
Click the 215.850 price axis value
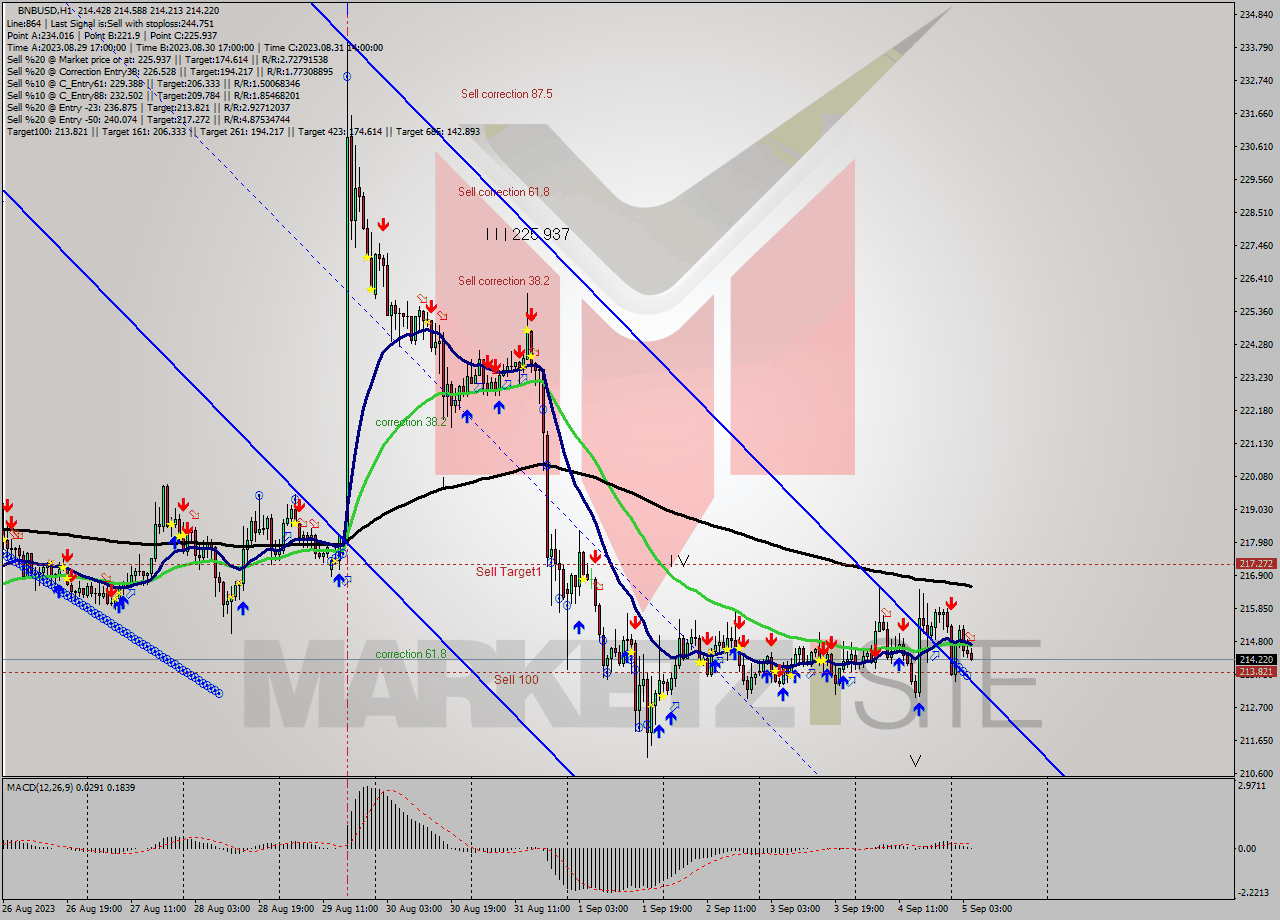coord(1255,608)
